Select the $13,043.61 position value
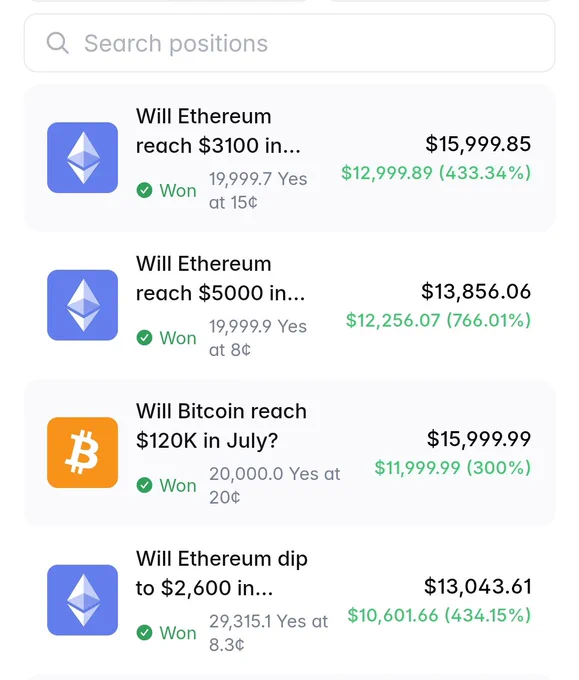The width and height of the screenshot is (579, 680). pyautogui.click(x=478, y=586)
